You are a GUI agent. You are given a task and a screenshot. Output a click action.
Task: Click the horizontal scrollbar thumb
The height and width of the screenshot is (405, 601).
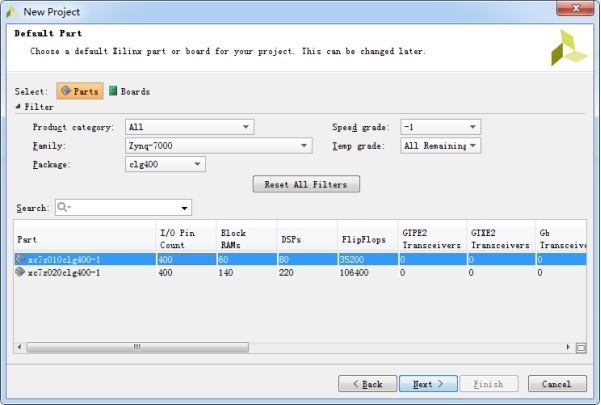[138, 347]
